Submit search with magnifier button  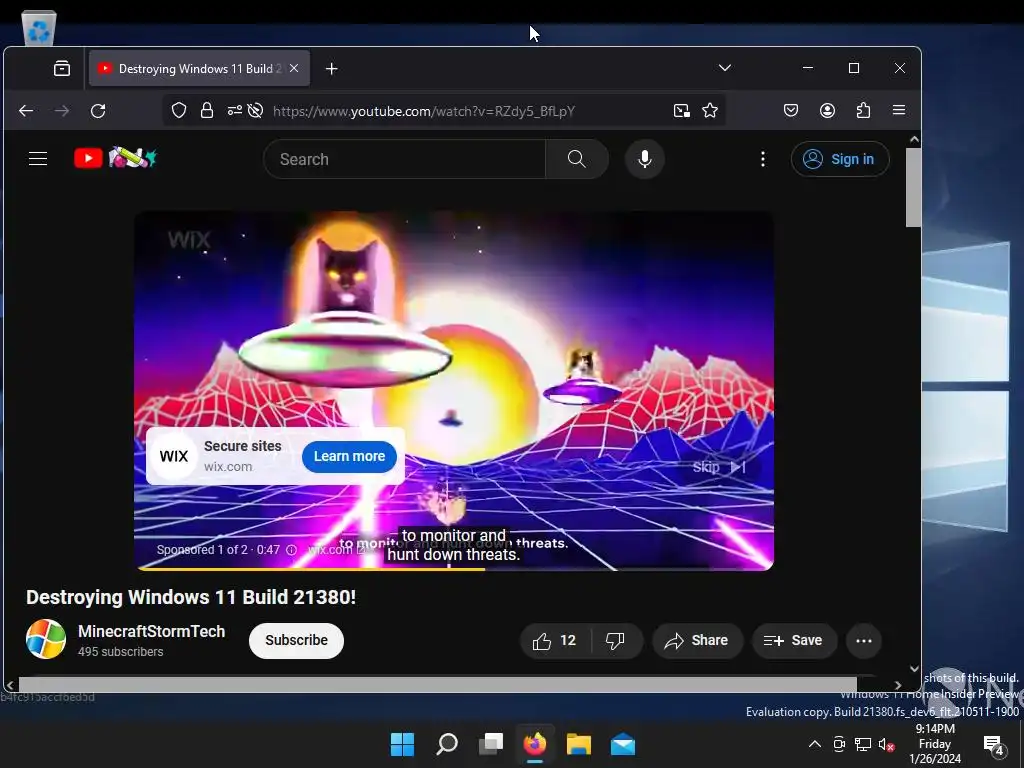click(577, 159)
